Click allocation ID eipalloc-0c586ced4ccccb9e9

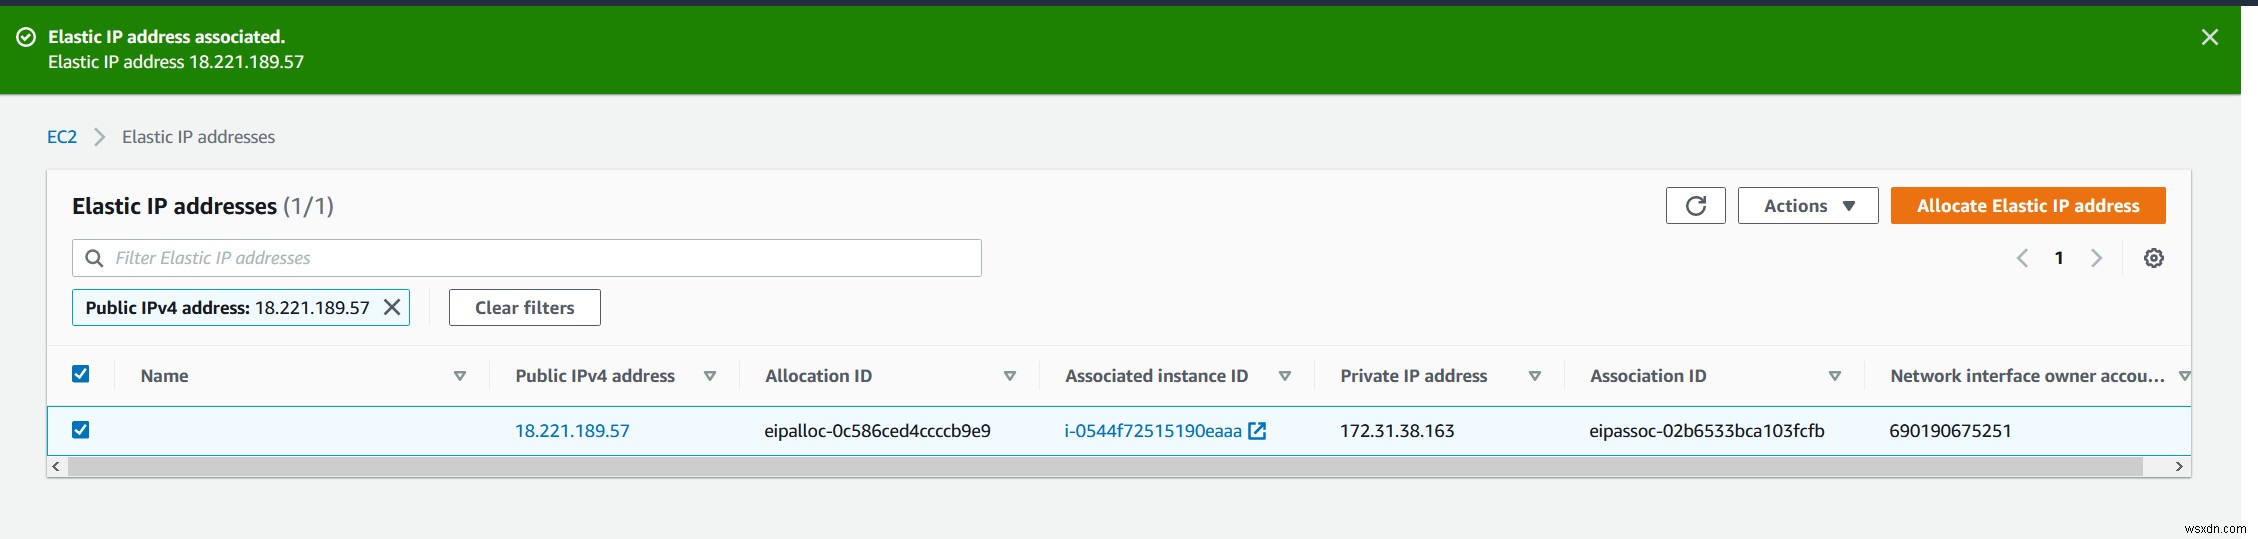tap(877, 431)
